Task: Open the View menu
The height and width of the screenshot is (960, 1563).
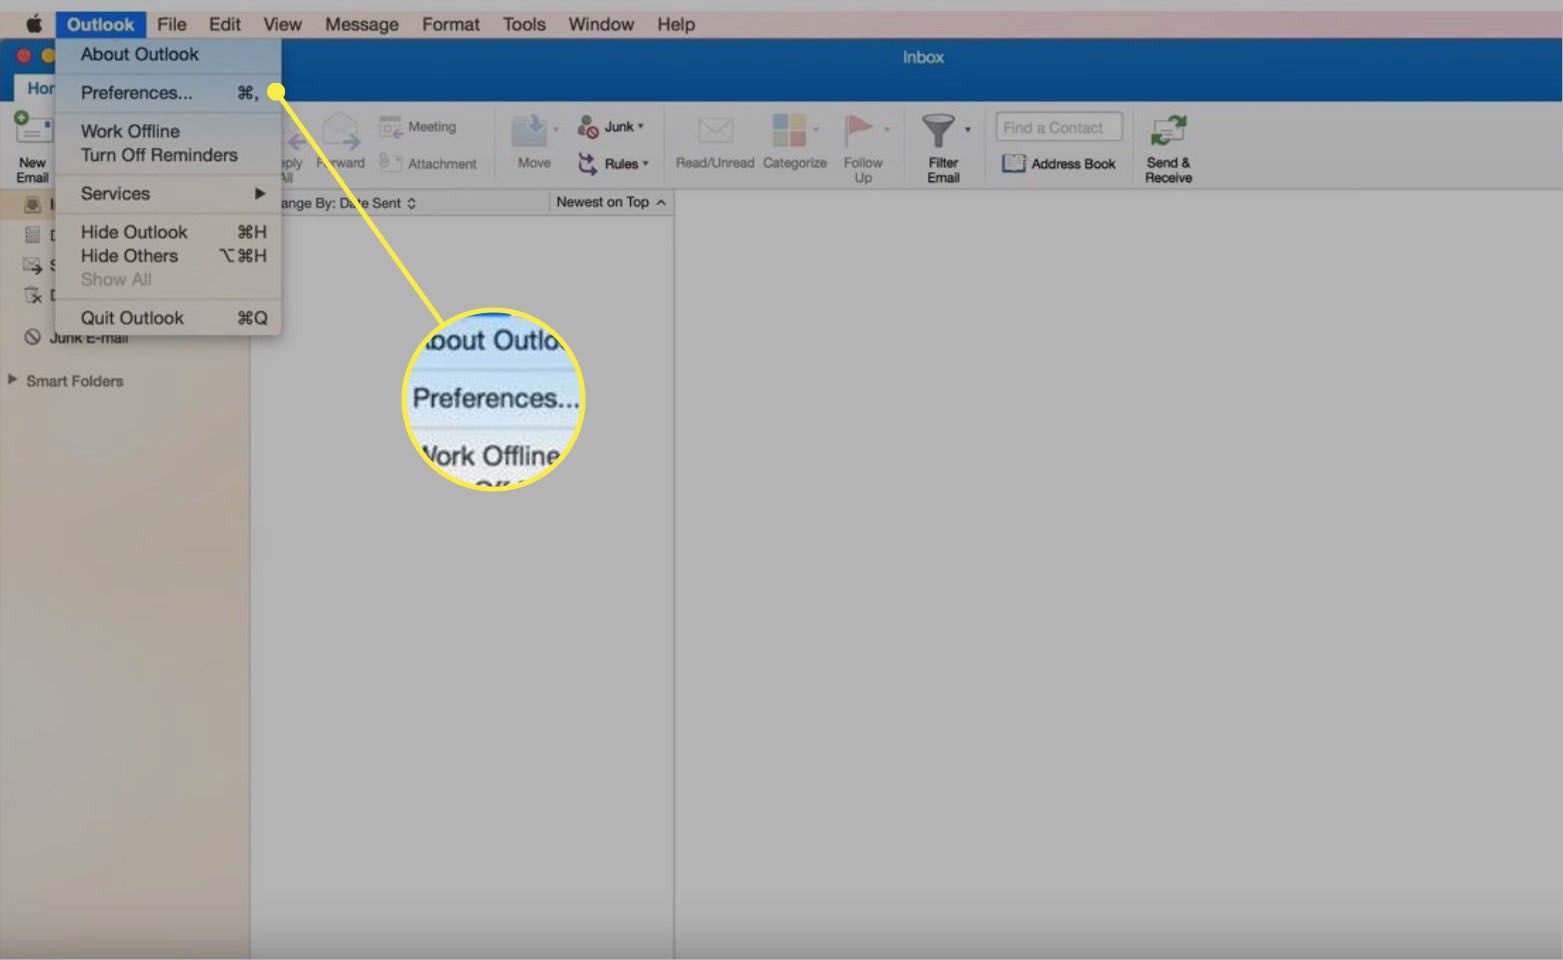Action: (x=282, y=24)
